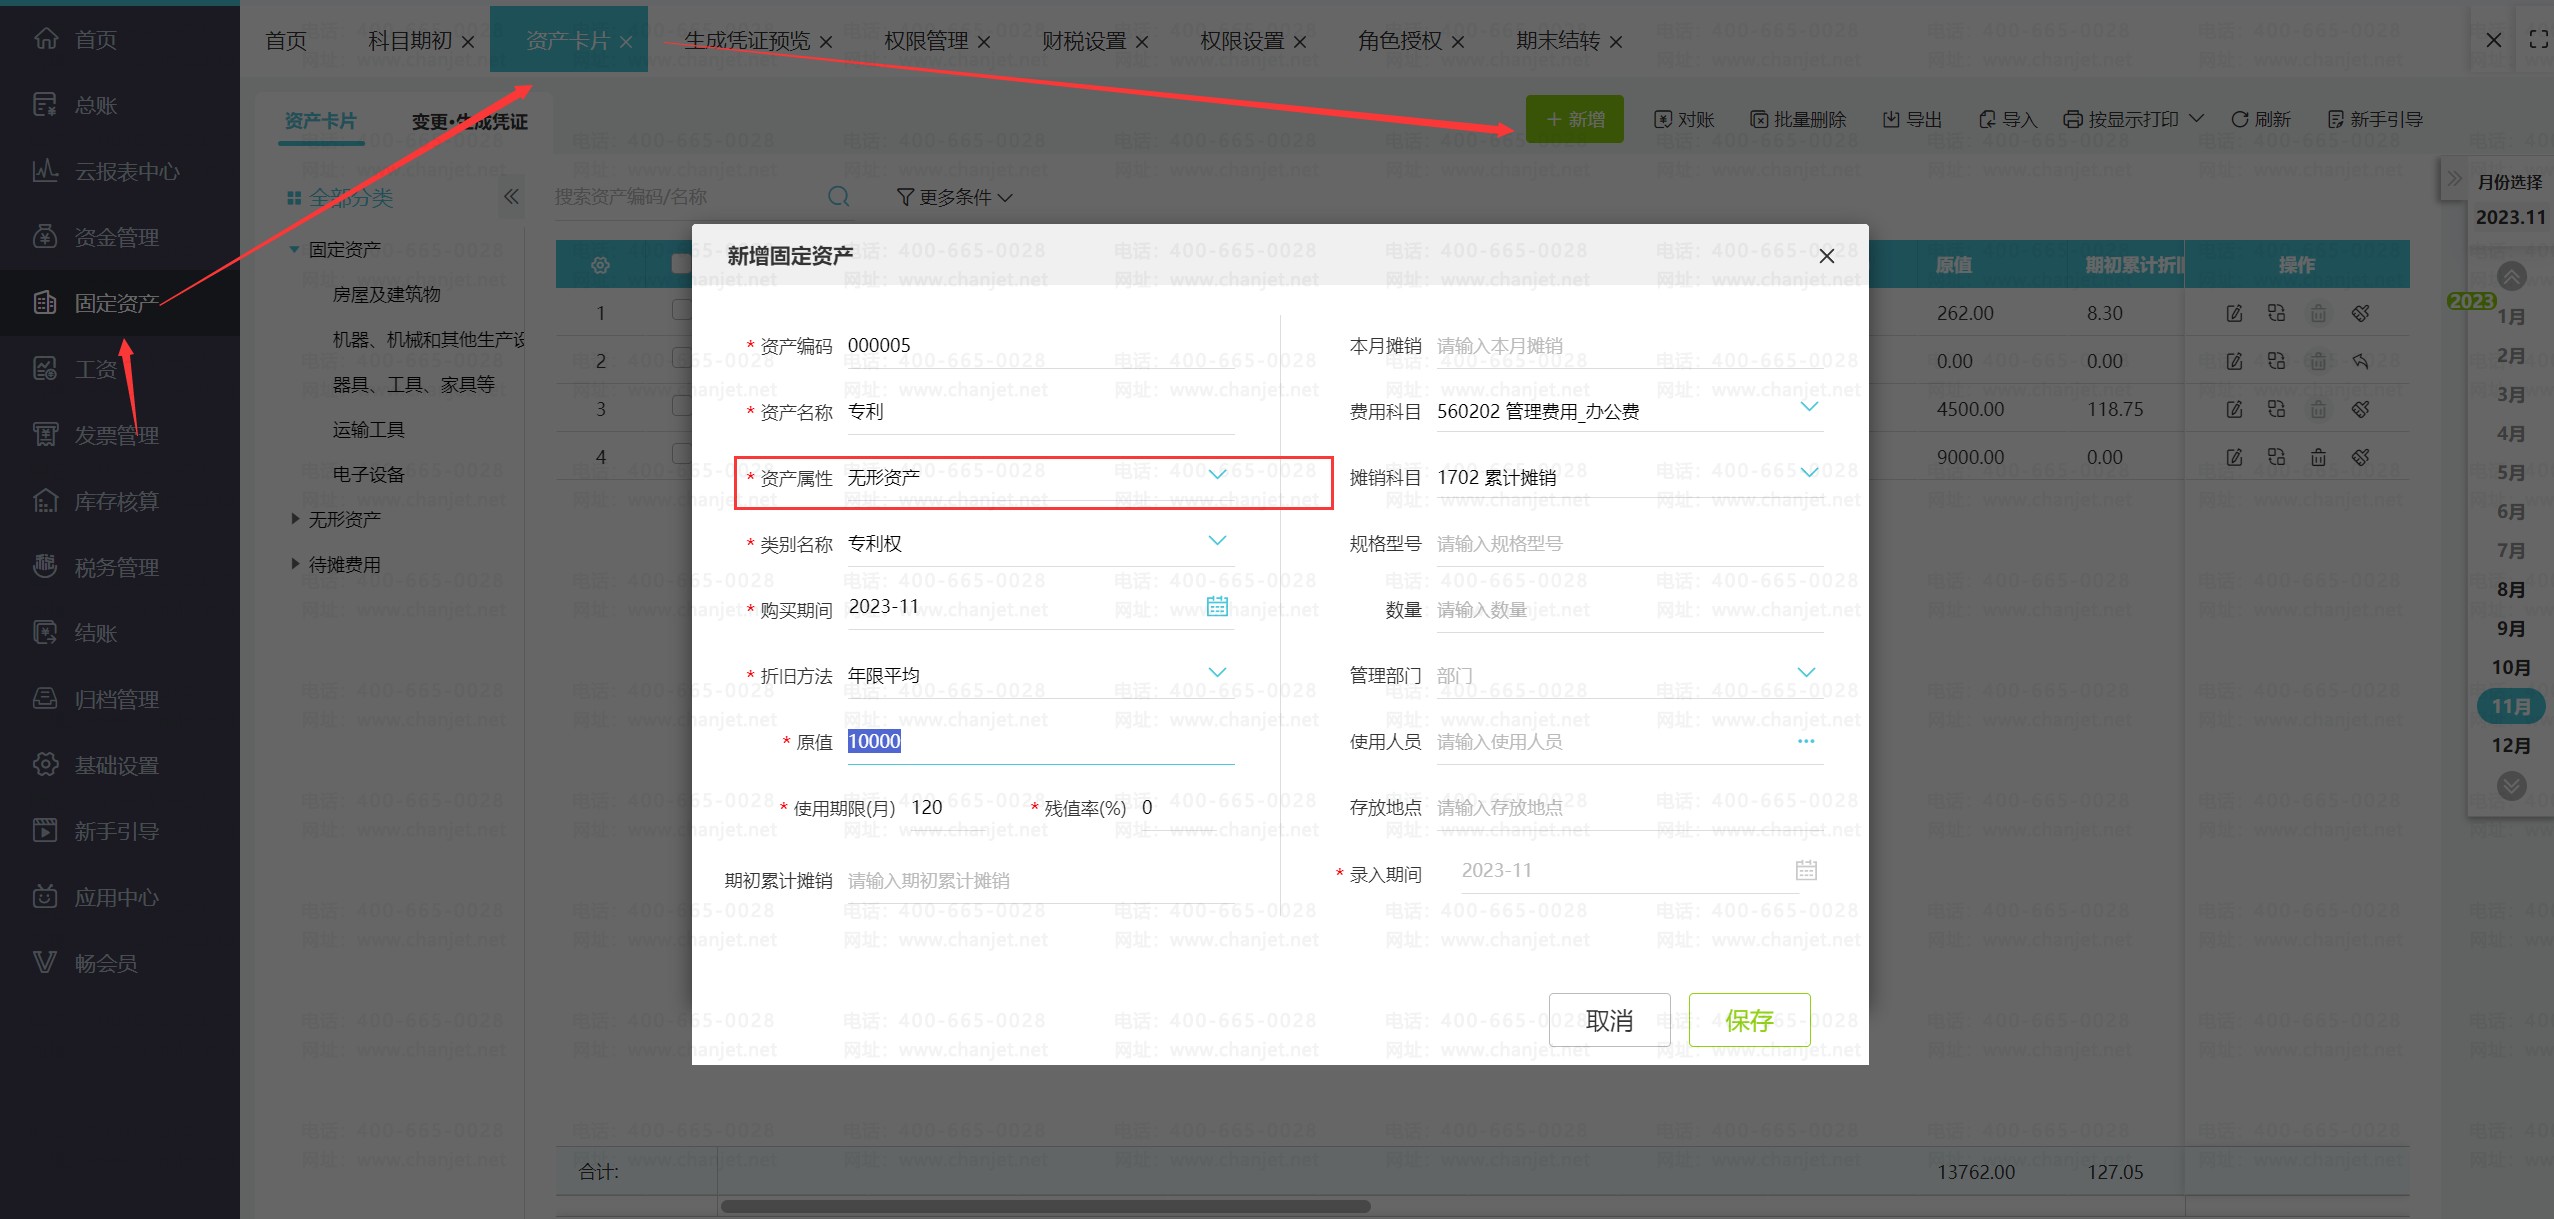
Task: Open 使用人员 picker via three-dots icon
Action: click(x=1805, y=742)
